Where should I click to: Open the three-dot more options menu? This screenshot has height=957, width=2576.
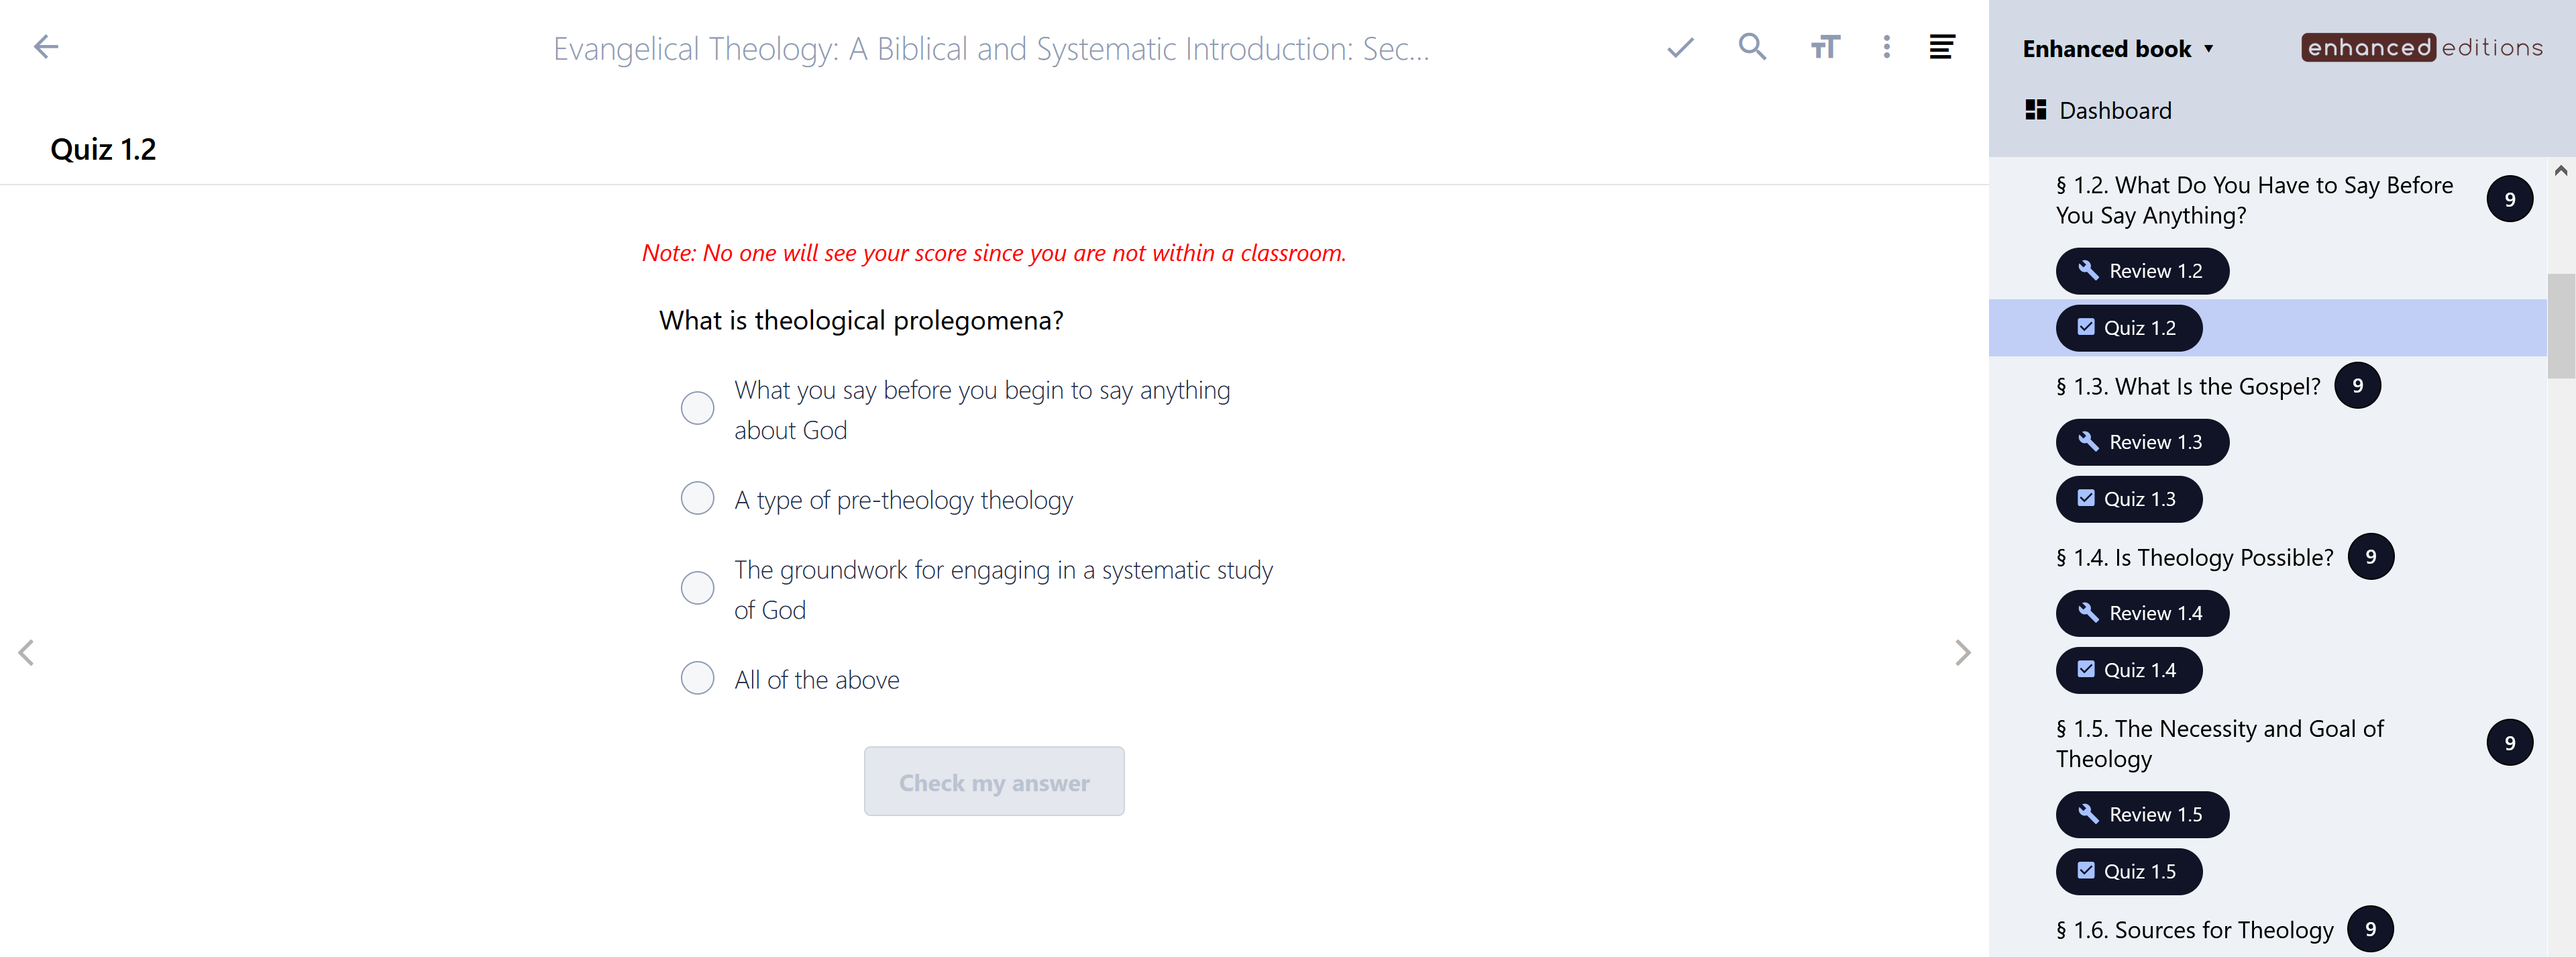[x=1886, y=47]
